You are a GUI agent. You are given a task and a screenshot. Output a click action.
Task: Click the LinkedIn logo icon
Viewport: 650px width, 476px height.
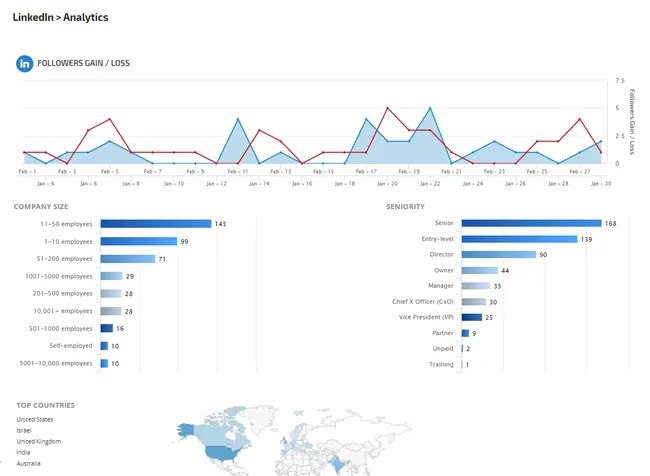click(x=24, y=63)
